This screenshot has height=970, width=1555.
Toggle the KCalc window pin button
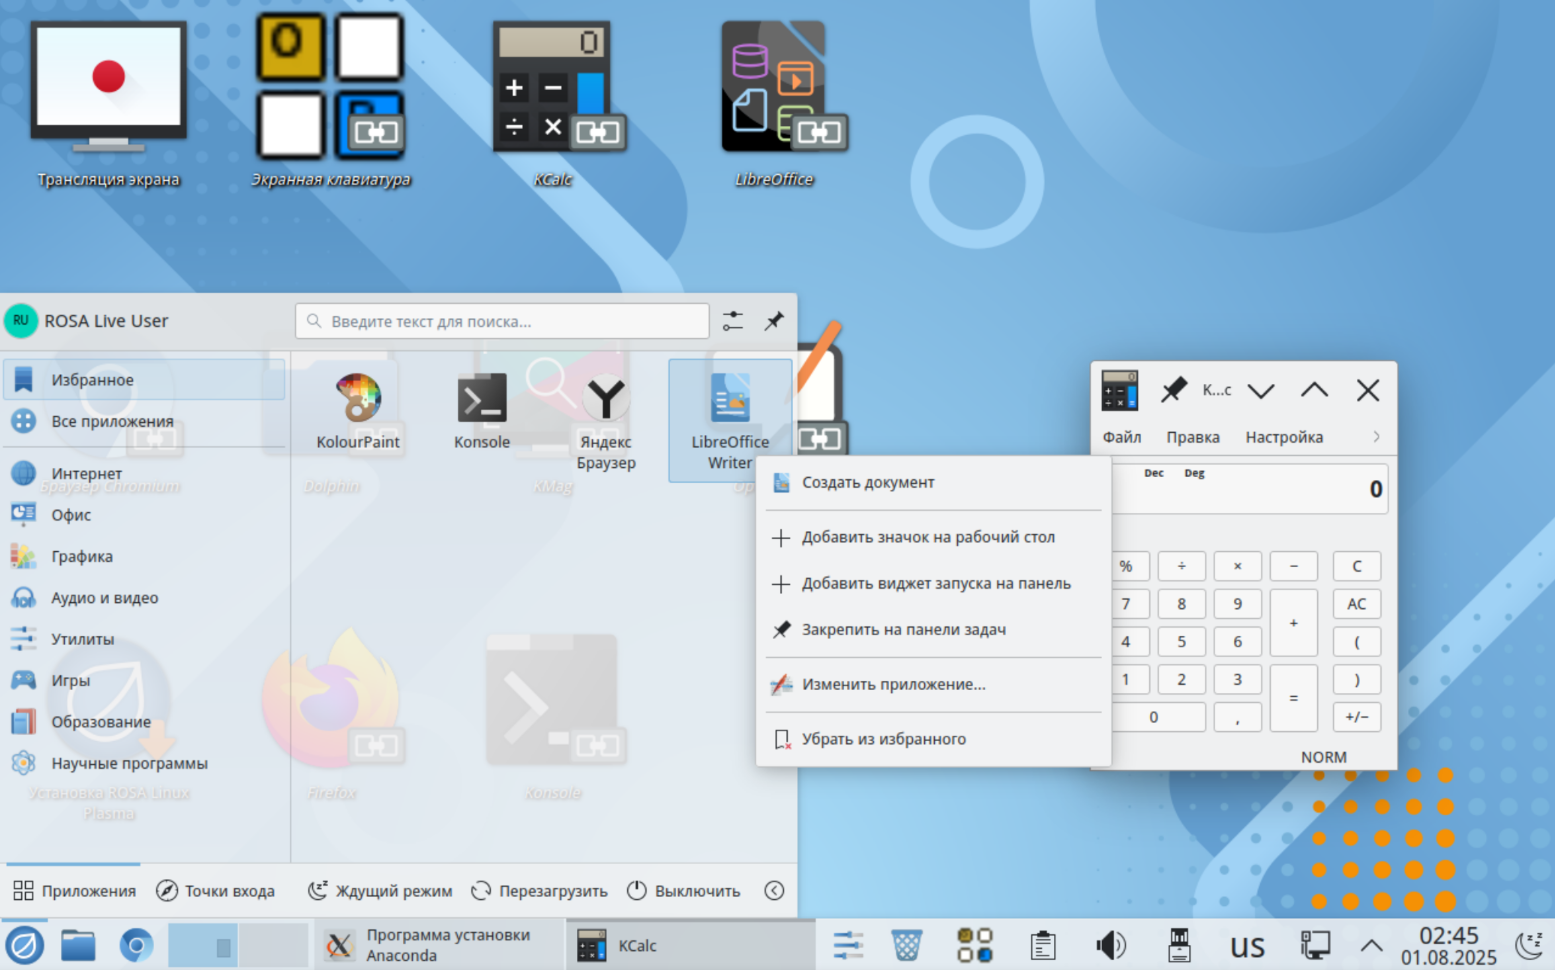pyautogui.click(x=1172, y=390)
